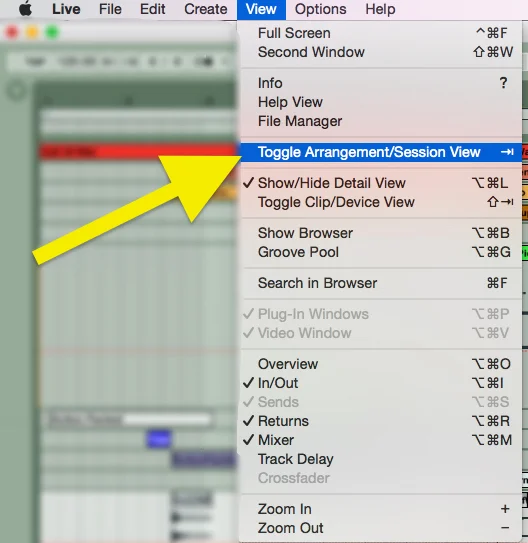Open the Options menu

(x=320, y=9)
